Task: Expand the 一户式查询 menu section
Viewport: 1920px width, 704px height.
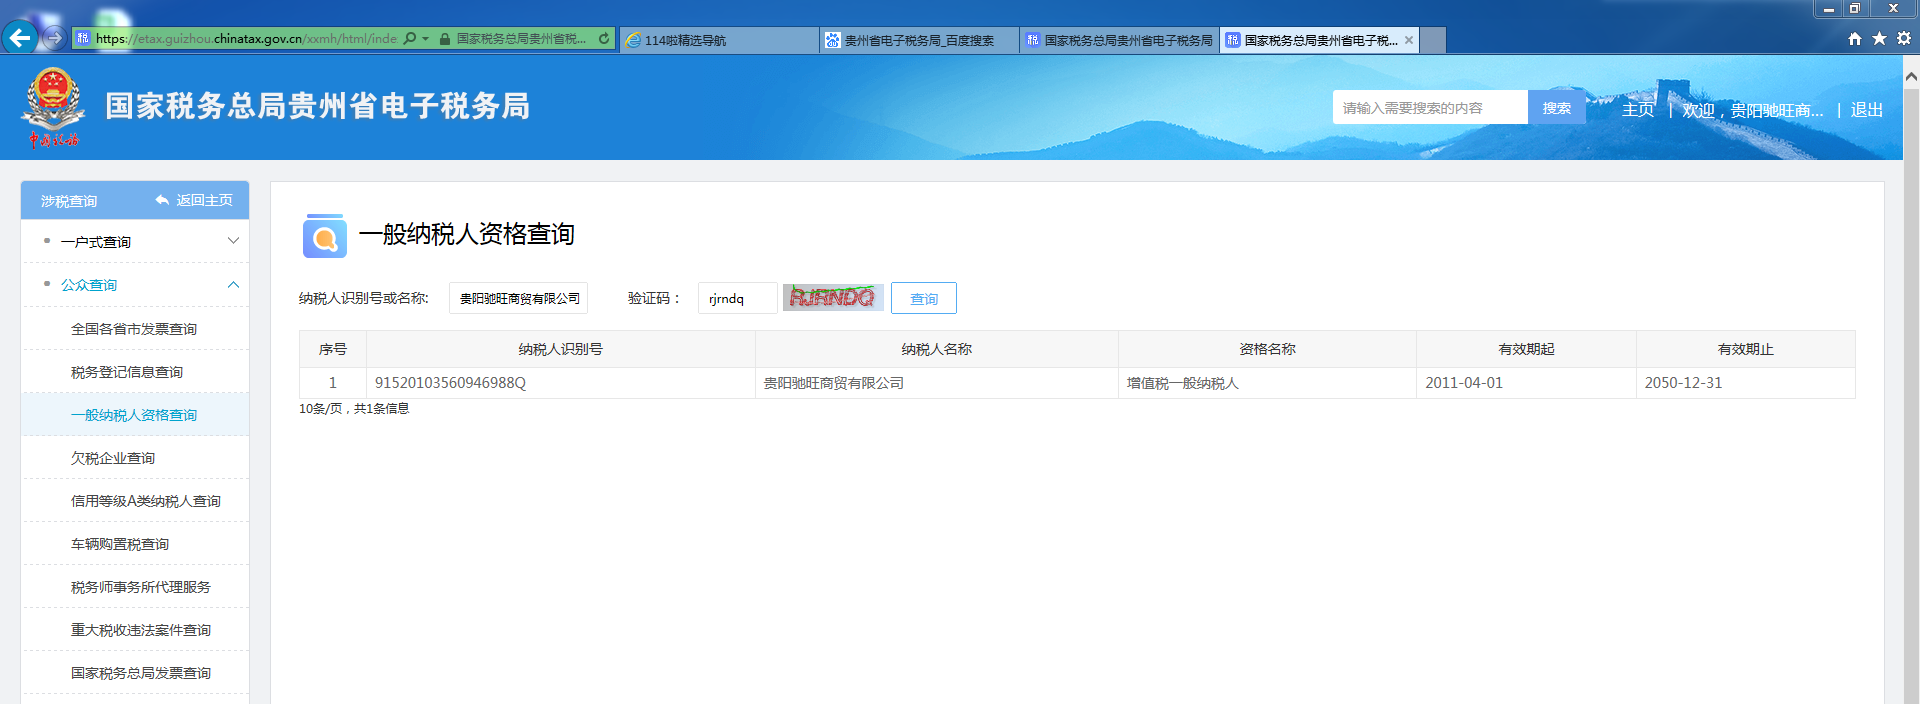Action: point(233,241)
